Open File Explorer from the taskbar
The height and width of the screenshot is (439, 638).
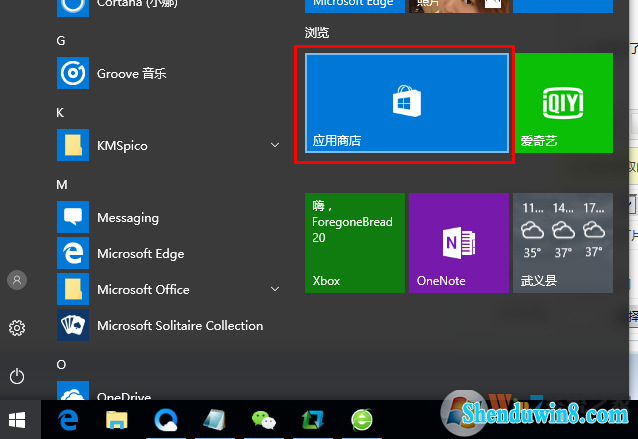(x=117, y=420)
